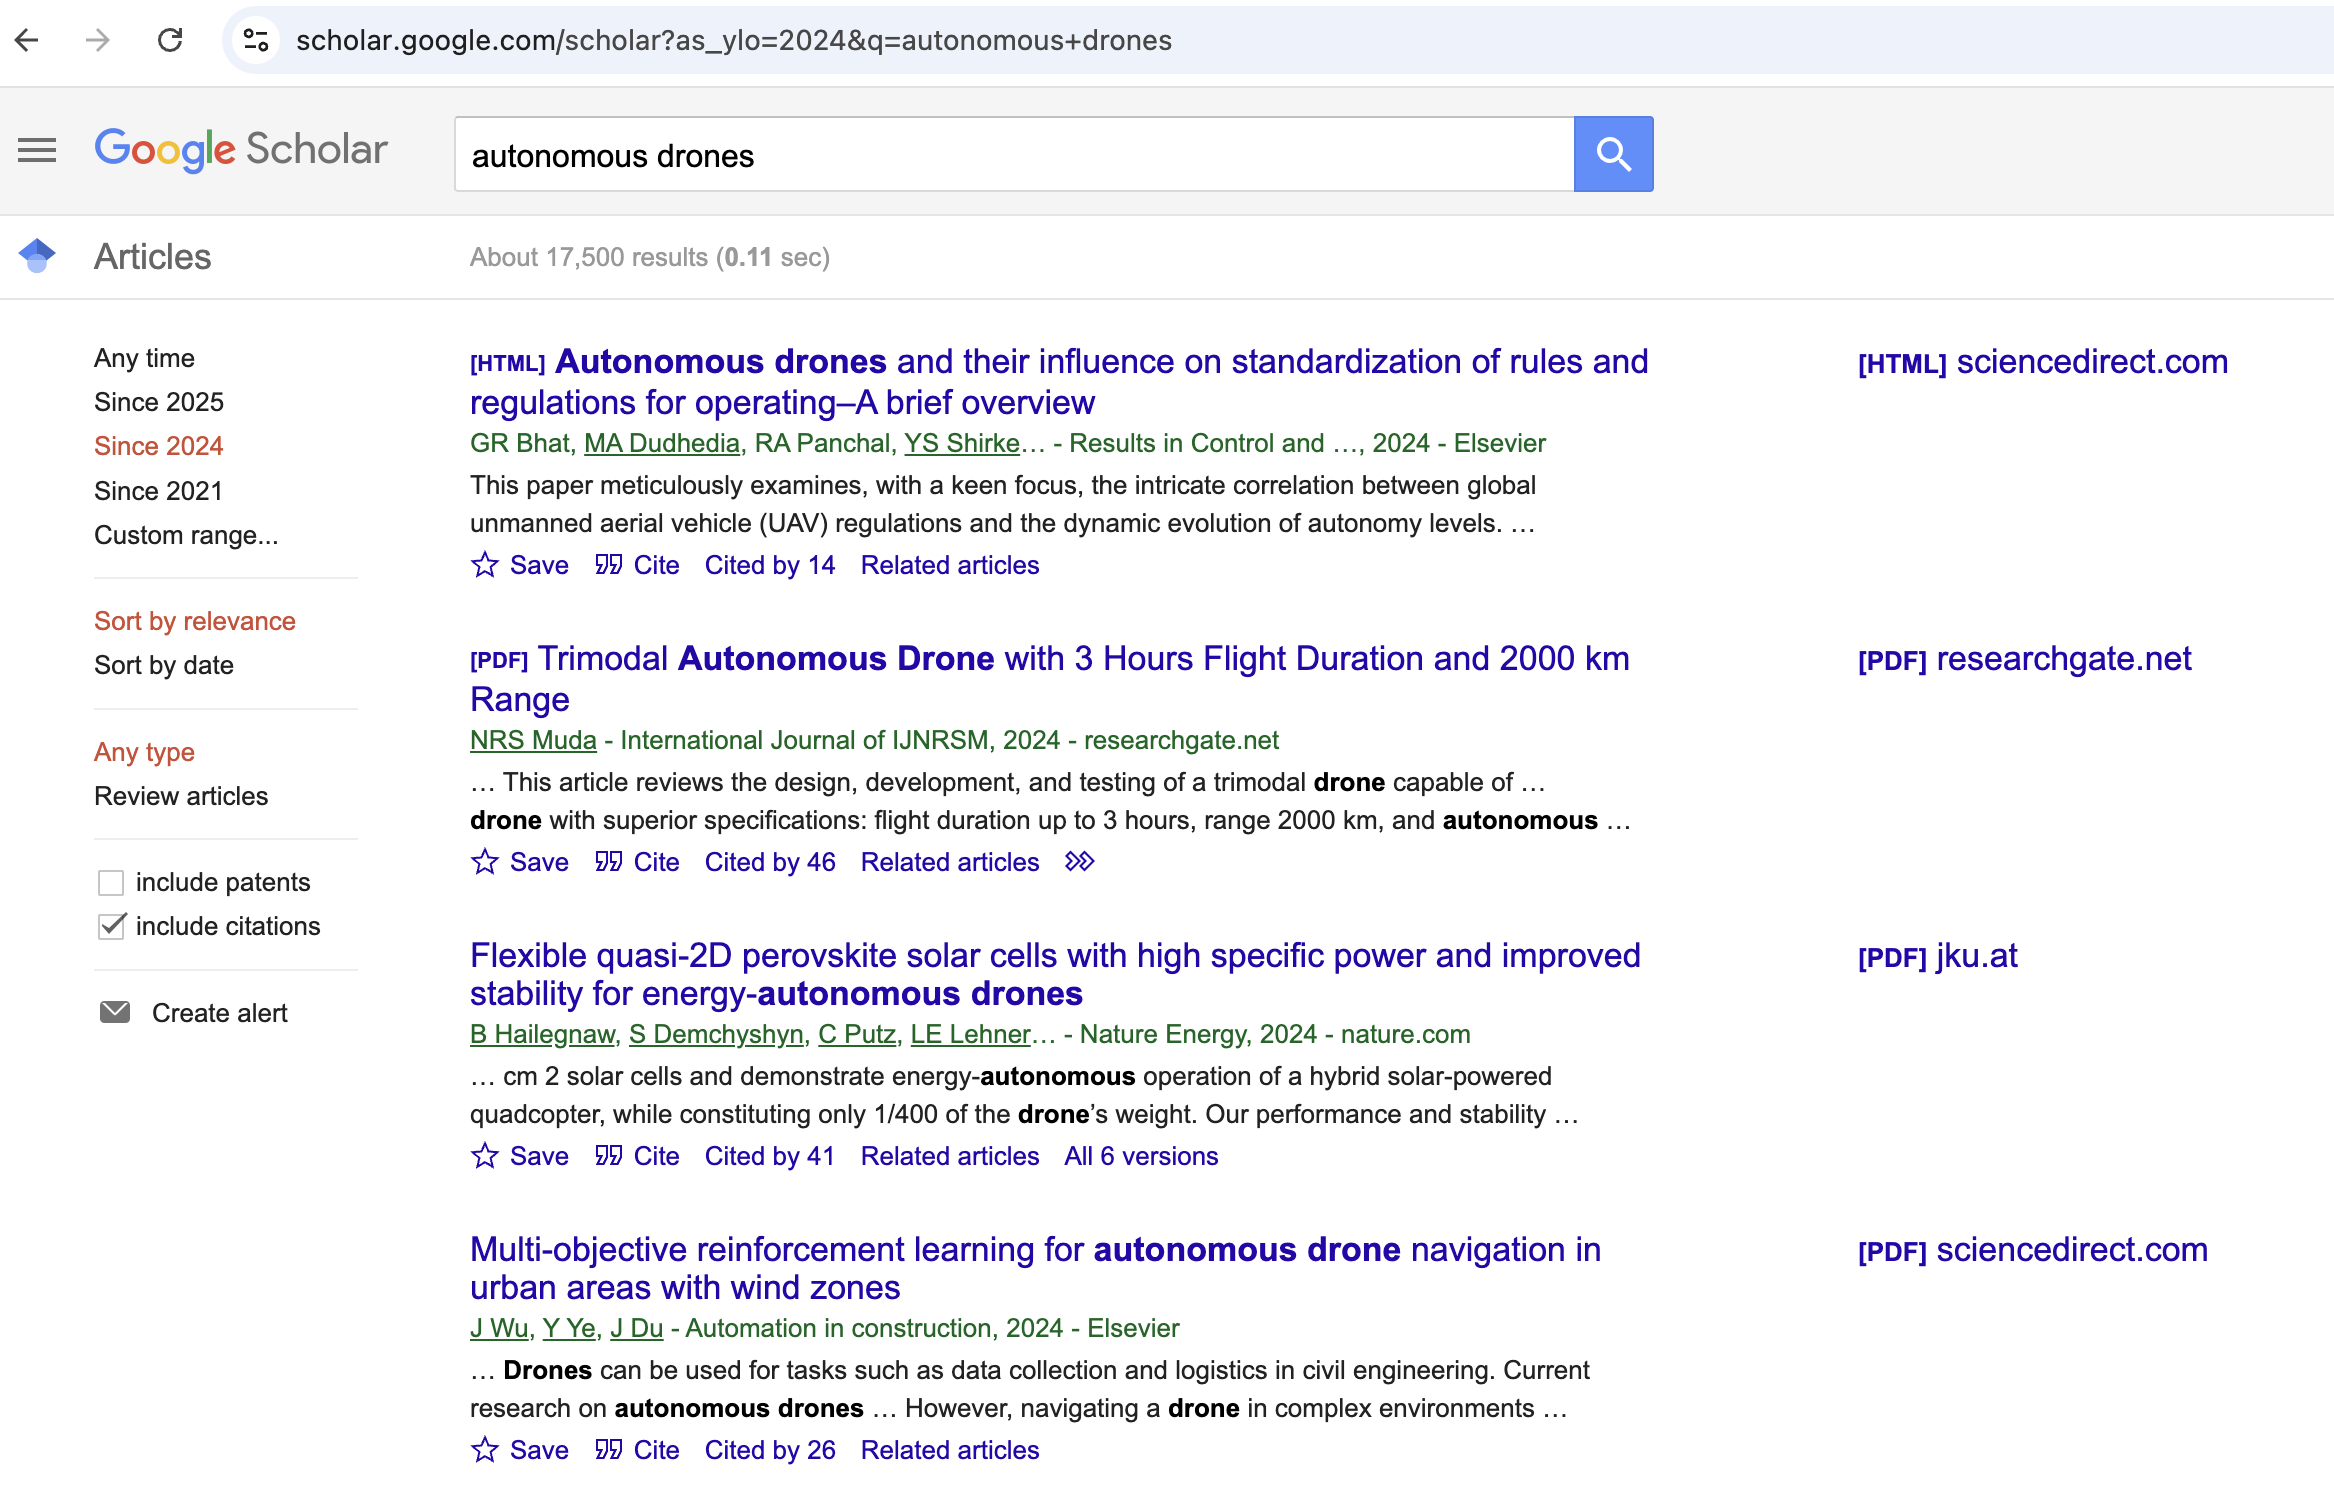Reload the page with the refresh icon
Viewport: 2334px width, 1506px height.
coord(170,40)
